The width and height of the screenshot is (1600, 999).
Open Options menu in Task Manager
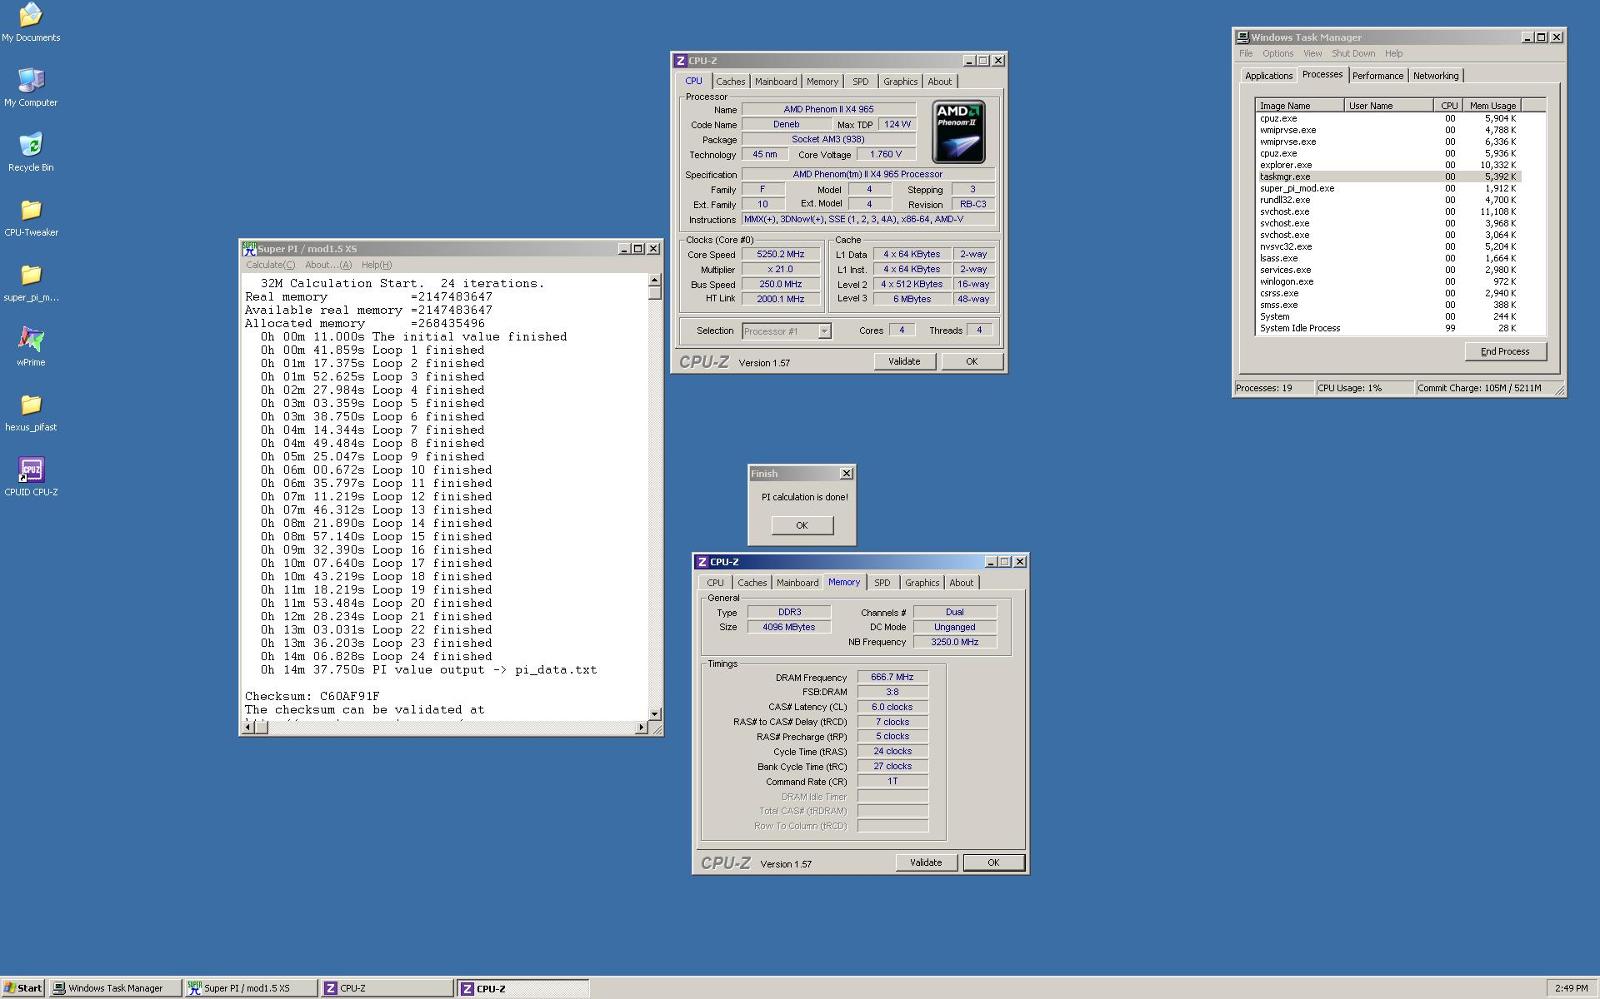pyautogui.click(x=1277, y=54)
